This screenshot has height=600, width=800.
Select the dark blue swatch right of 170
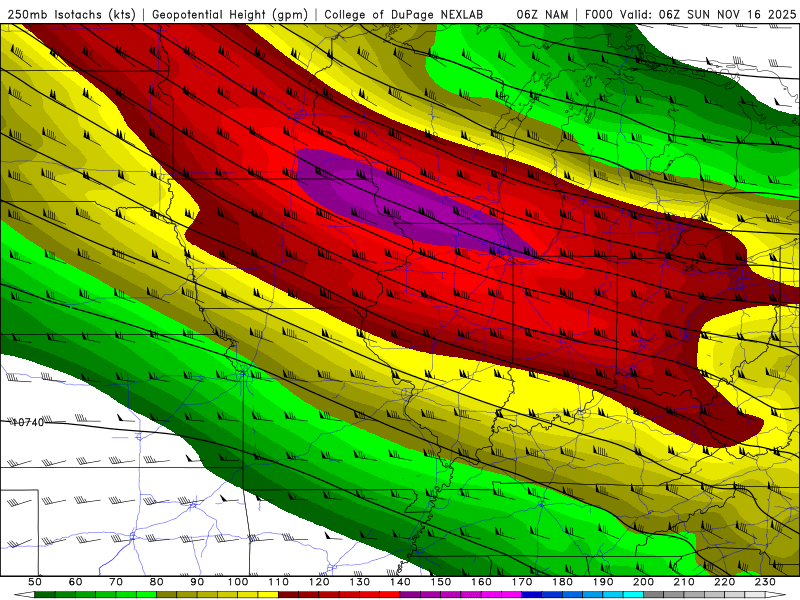(x=532, y=595)
